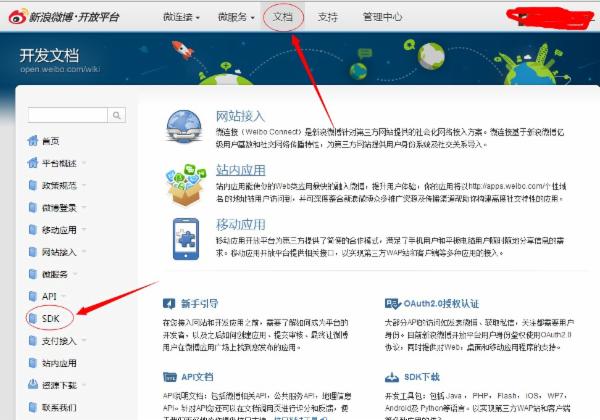Open the API文档 heading link
The width and height of the screenshot is (600, 420).
pyautogui.click(x=197, y=377)
